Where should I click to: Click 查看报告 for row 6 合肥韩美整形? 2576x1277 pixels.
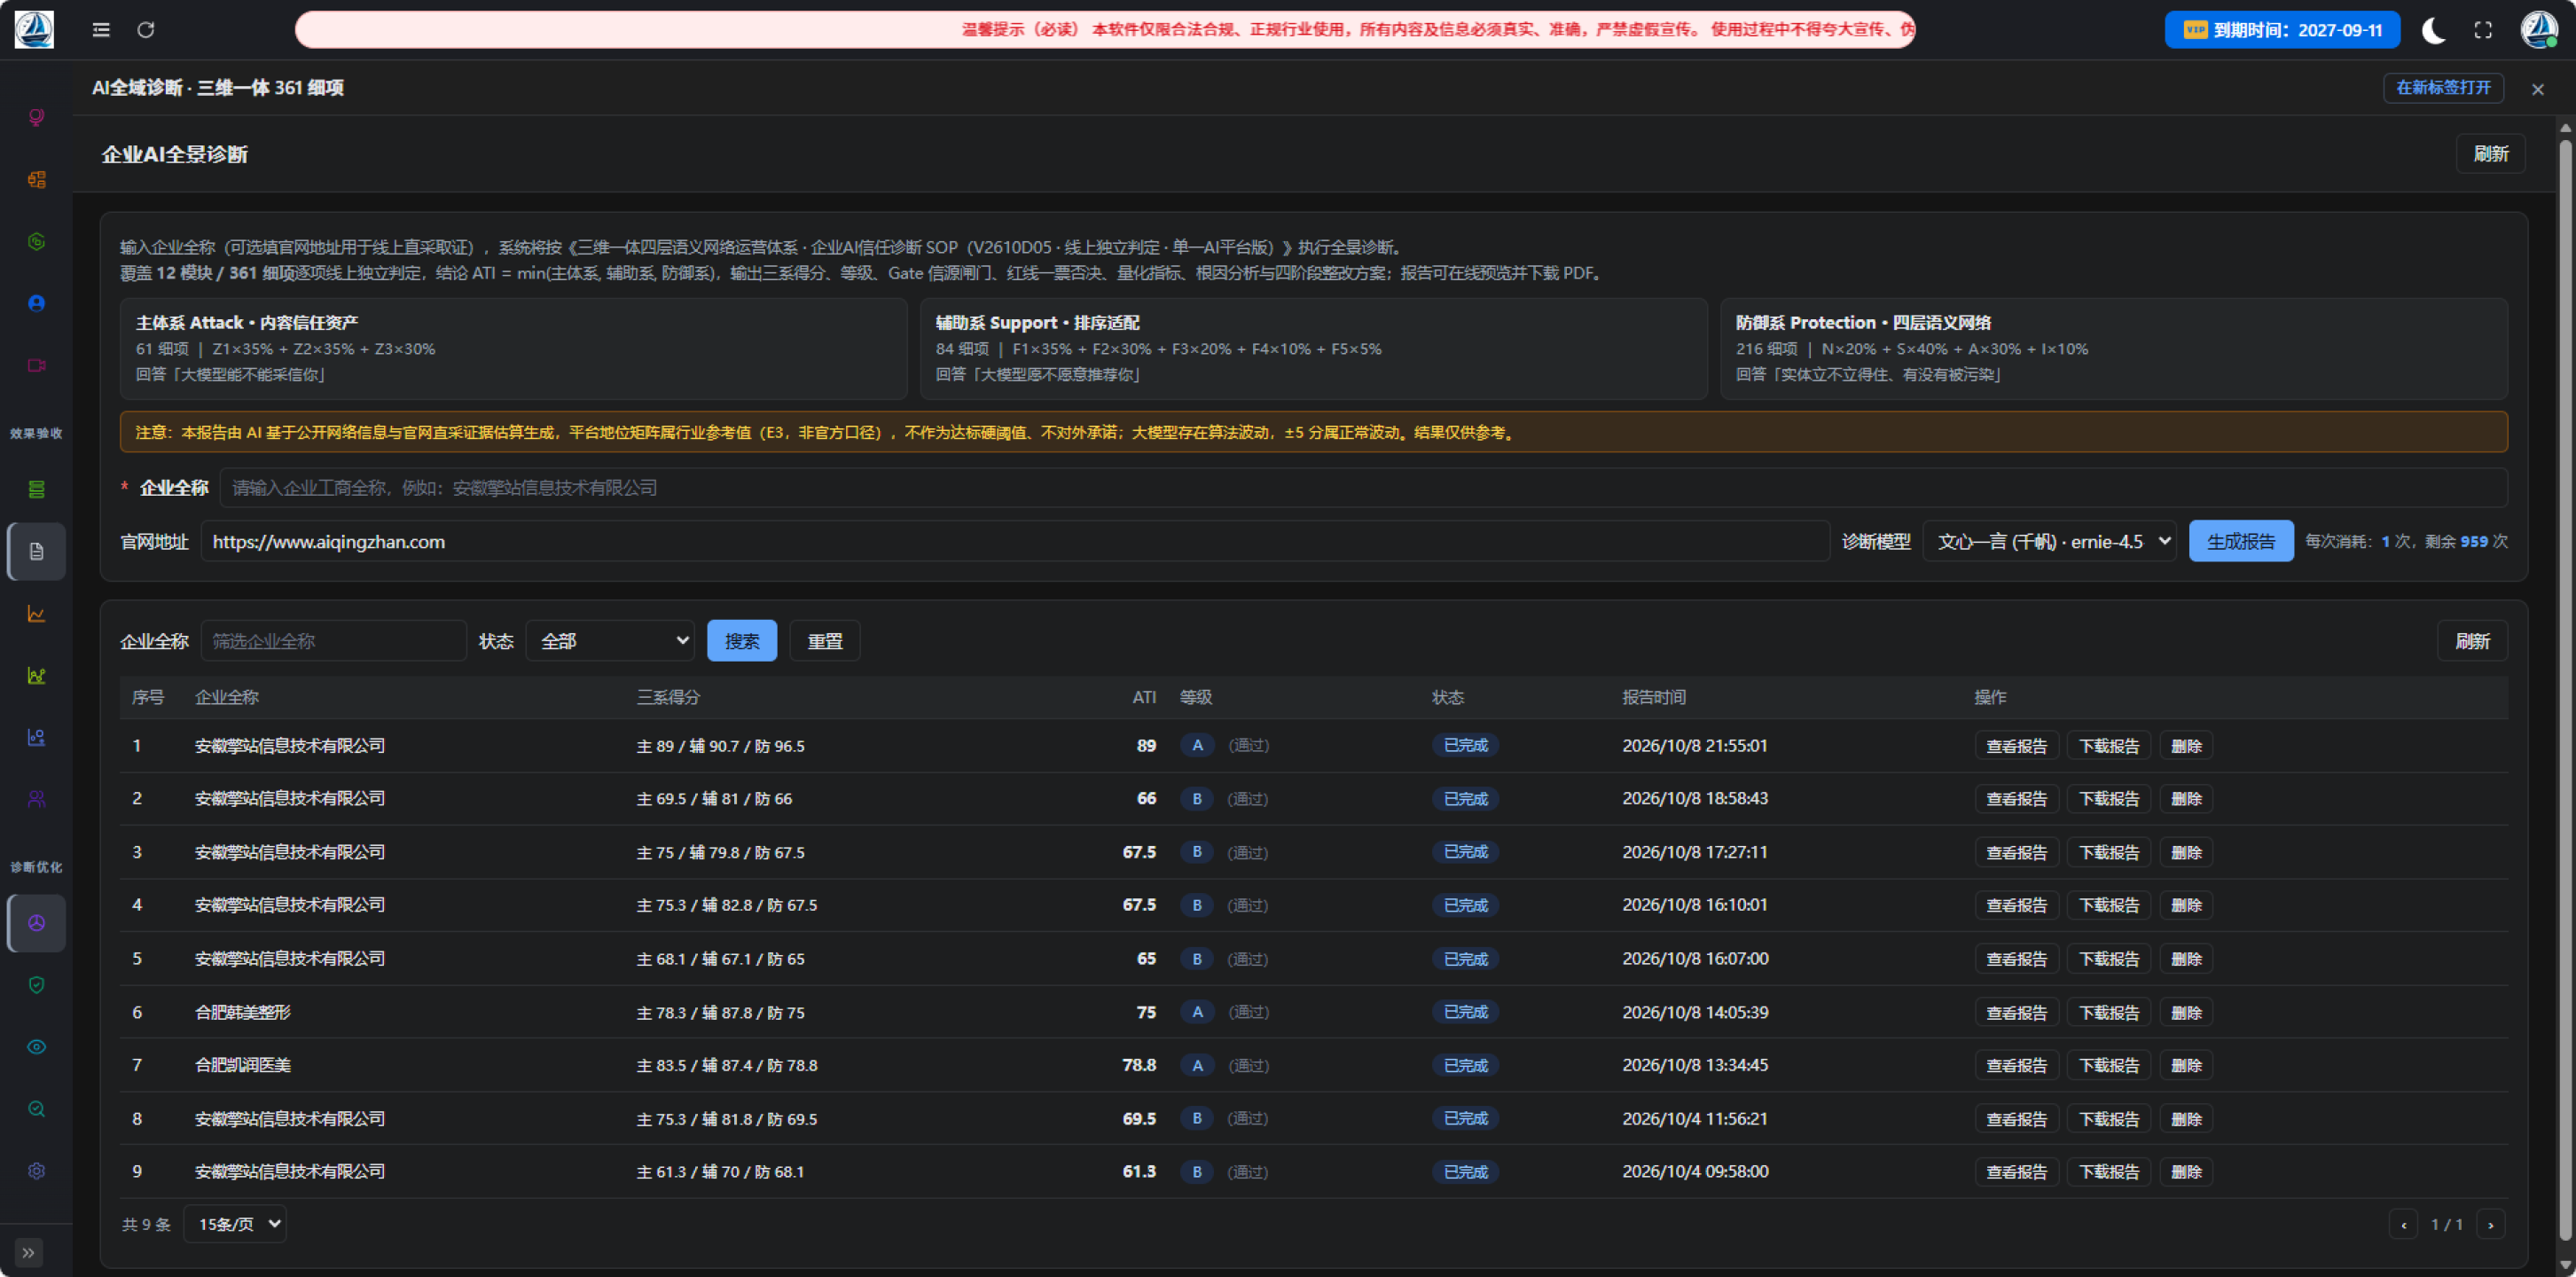pos(2016,1012)
